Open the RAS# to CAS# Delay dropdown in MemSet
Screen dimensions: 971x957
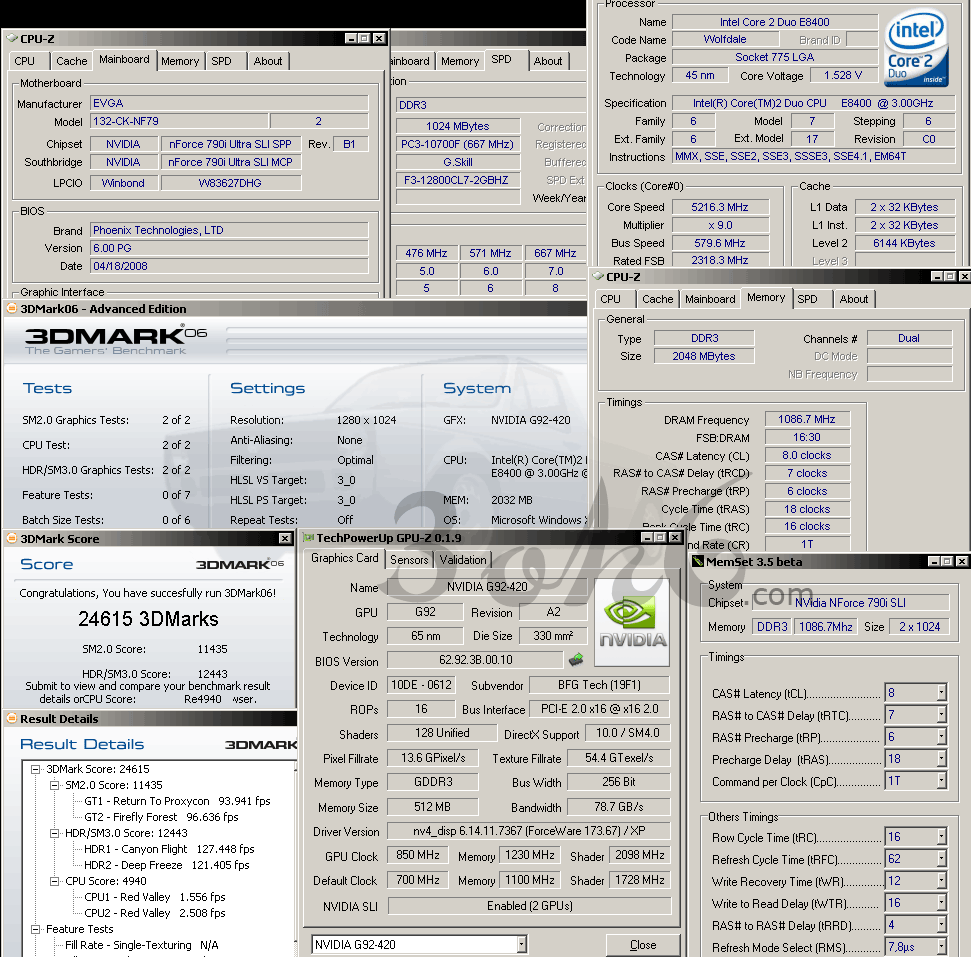[941, 715]
